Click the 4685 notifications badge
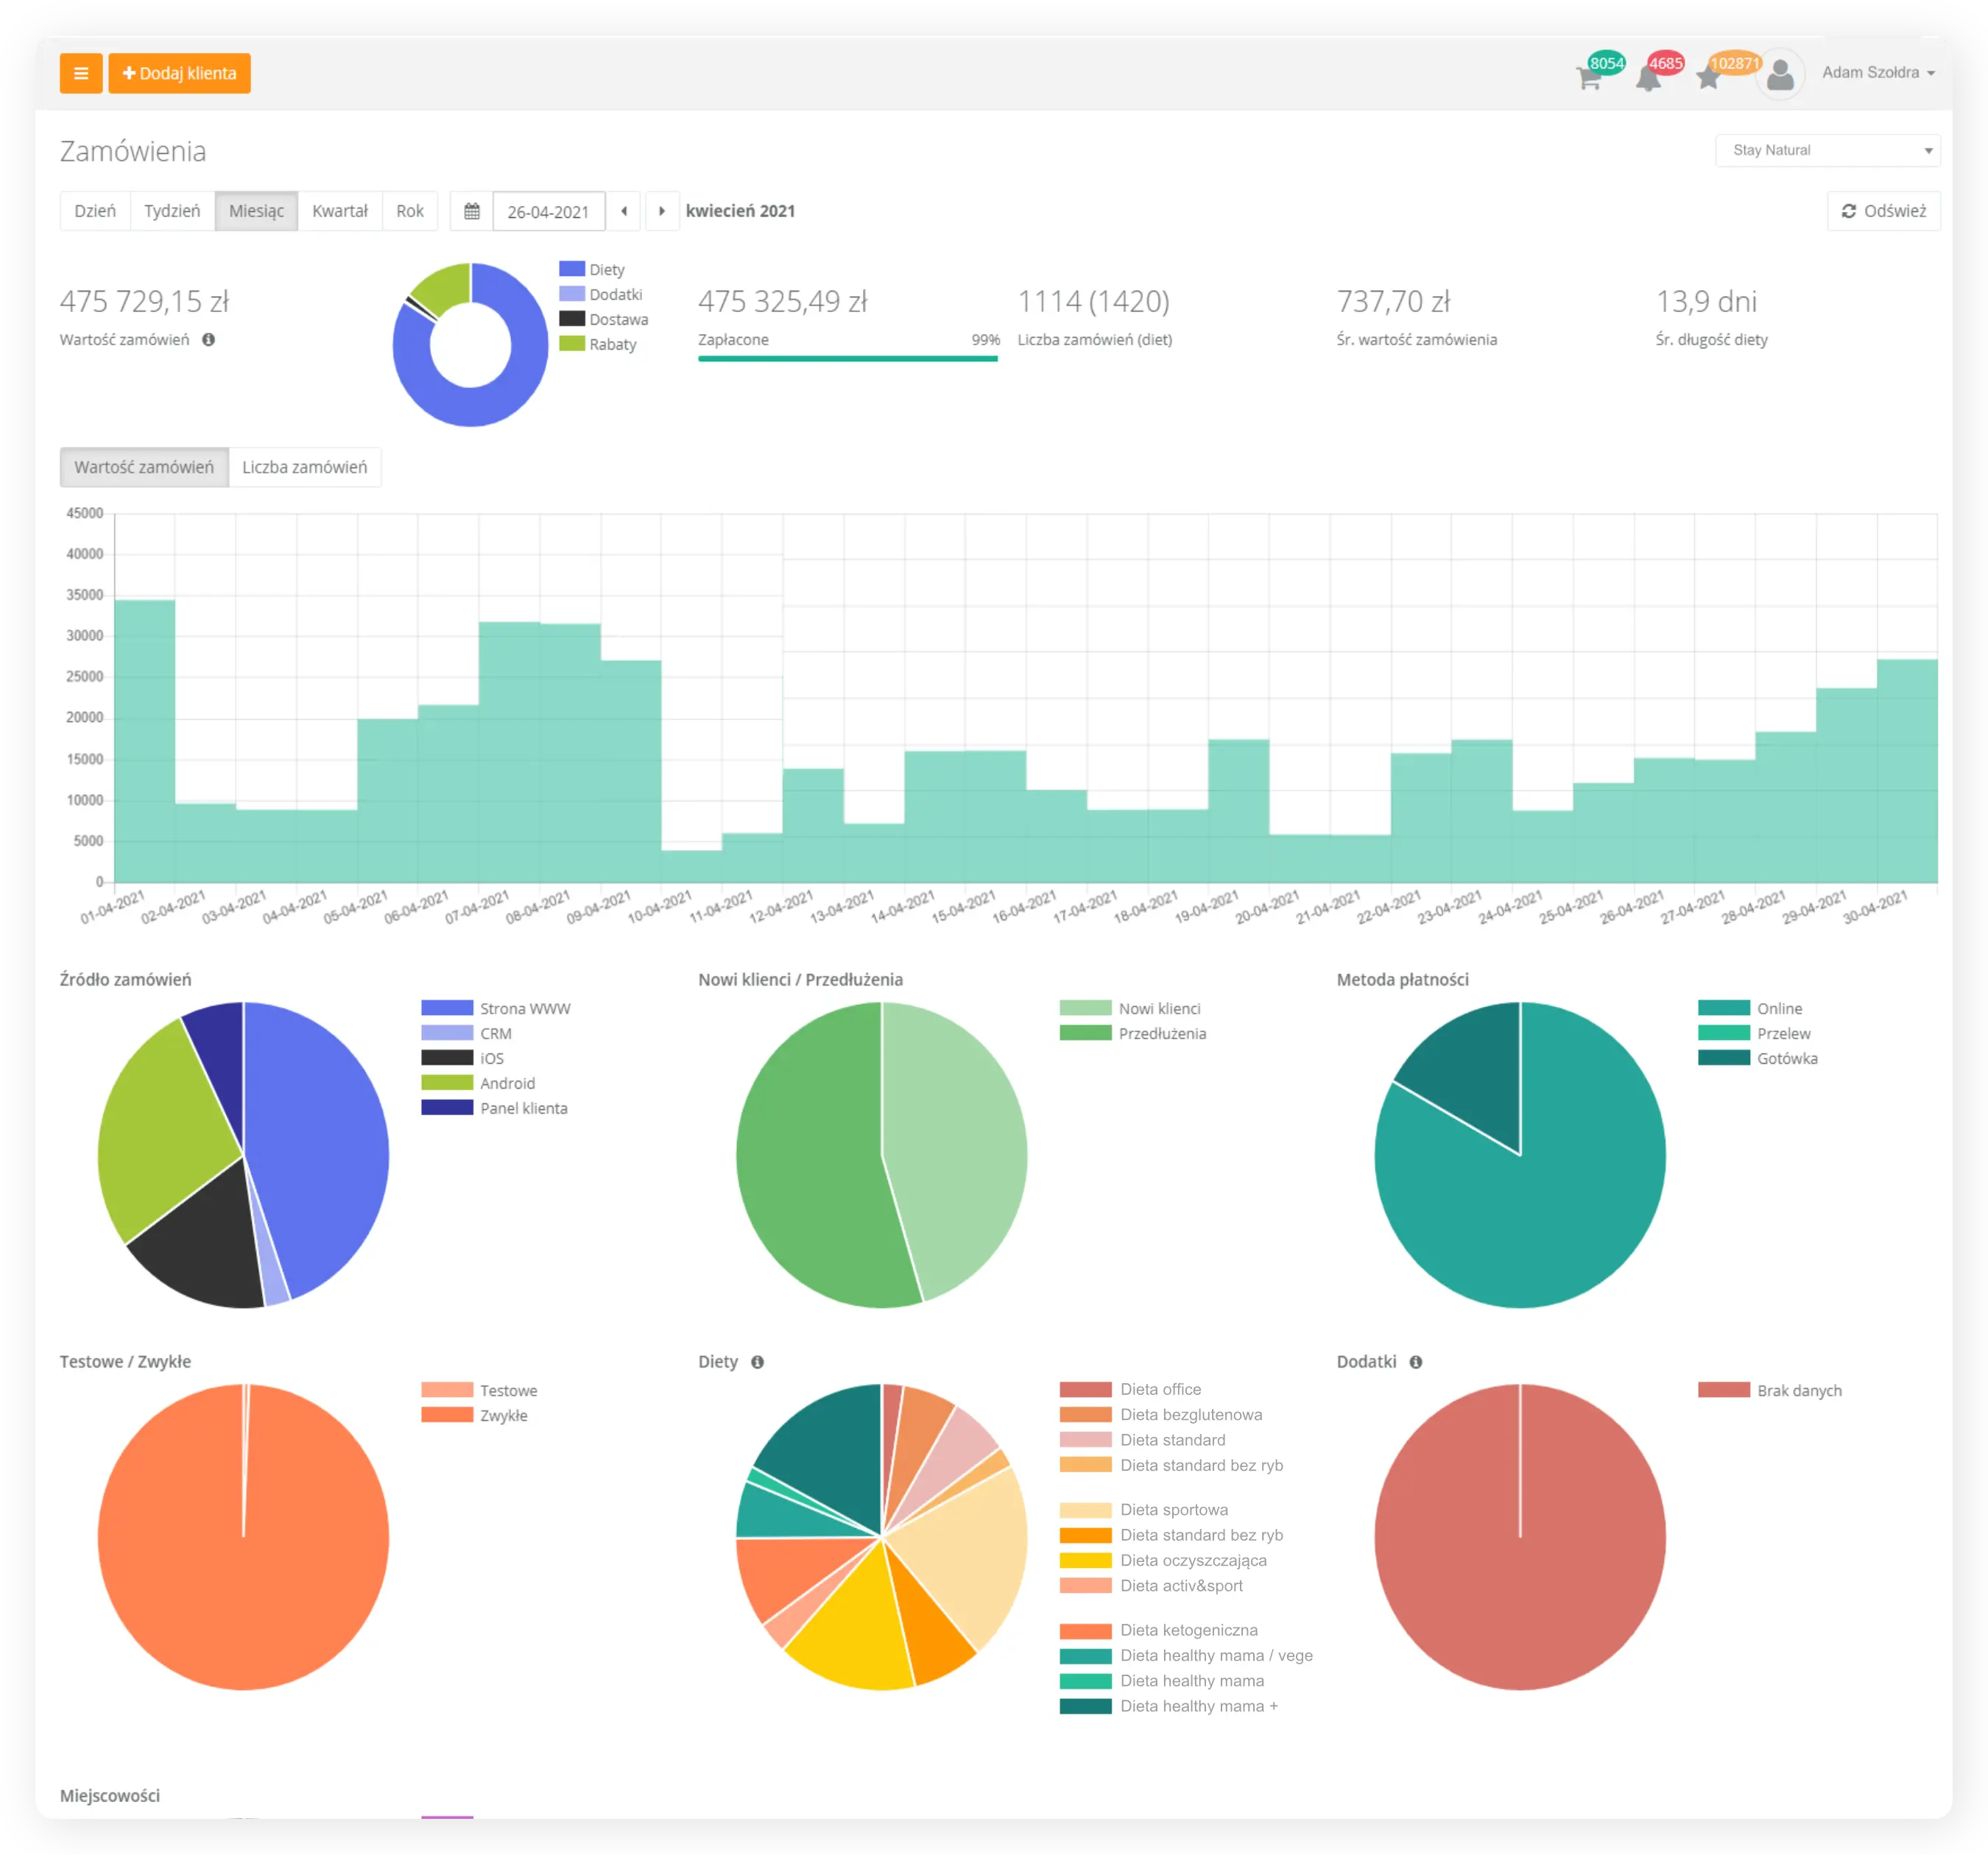This screenshot has height=1855, width=1988. 1665,63
